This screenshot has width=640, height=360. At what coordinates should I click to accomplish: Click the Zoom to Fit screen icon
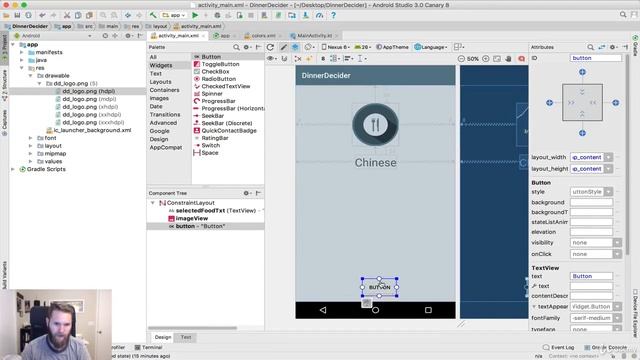[497, 59]
